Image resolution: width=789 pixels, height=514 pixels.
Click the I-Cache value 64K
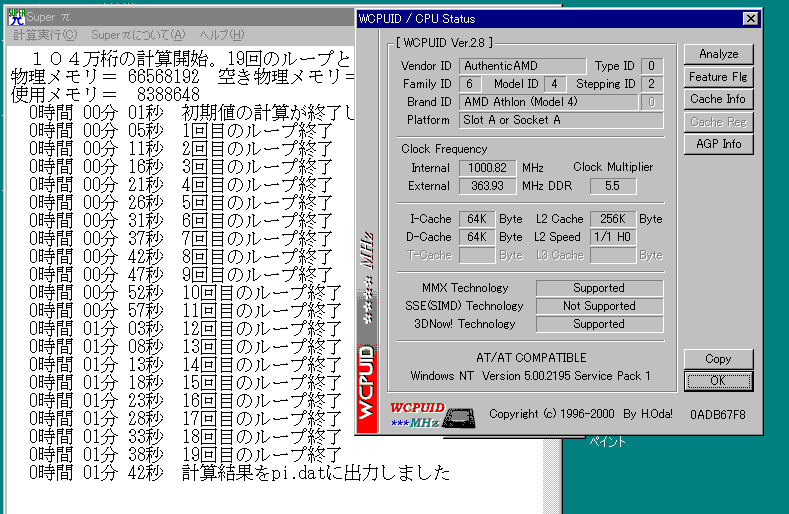[477, 219]
